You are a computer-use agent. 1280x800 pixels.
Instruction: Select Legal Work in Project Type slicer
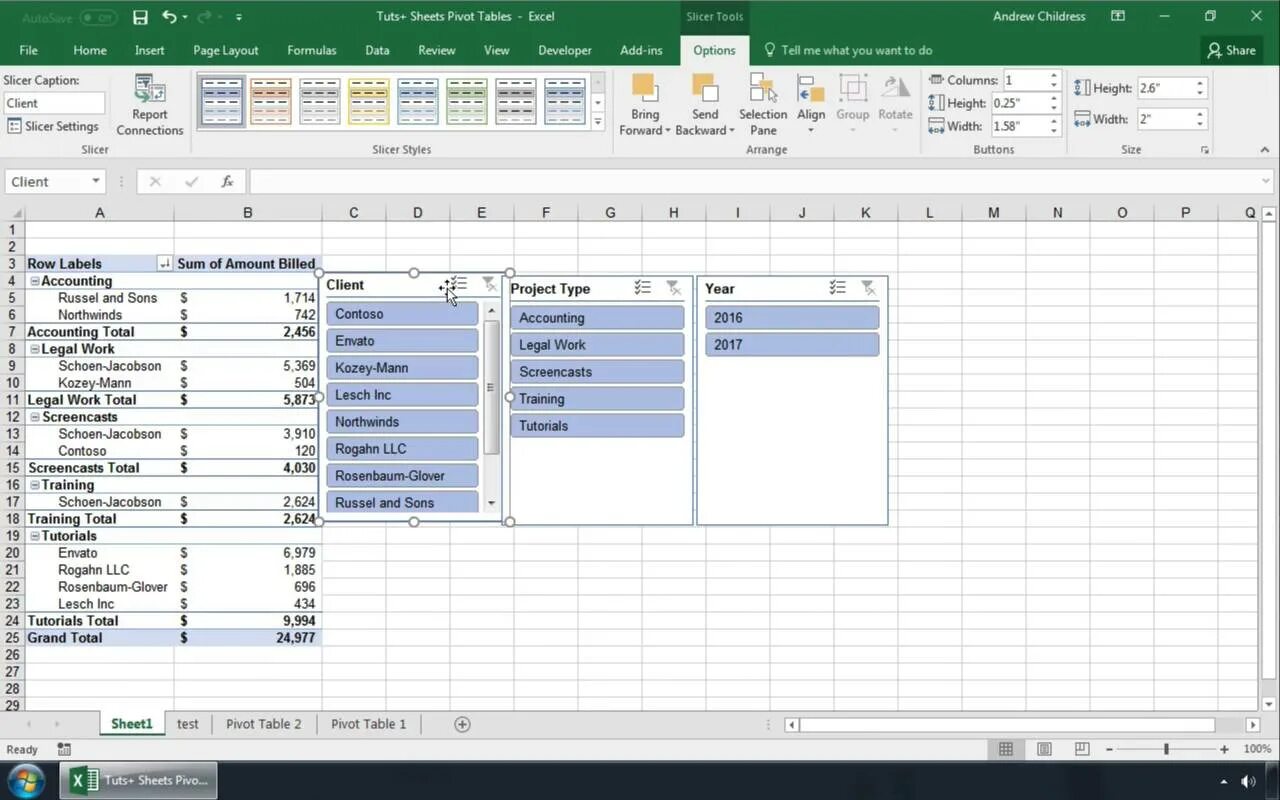(x=597, y=345)
